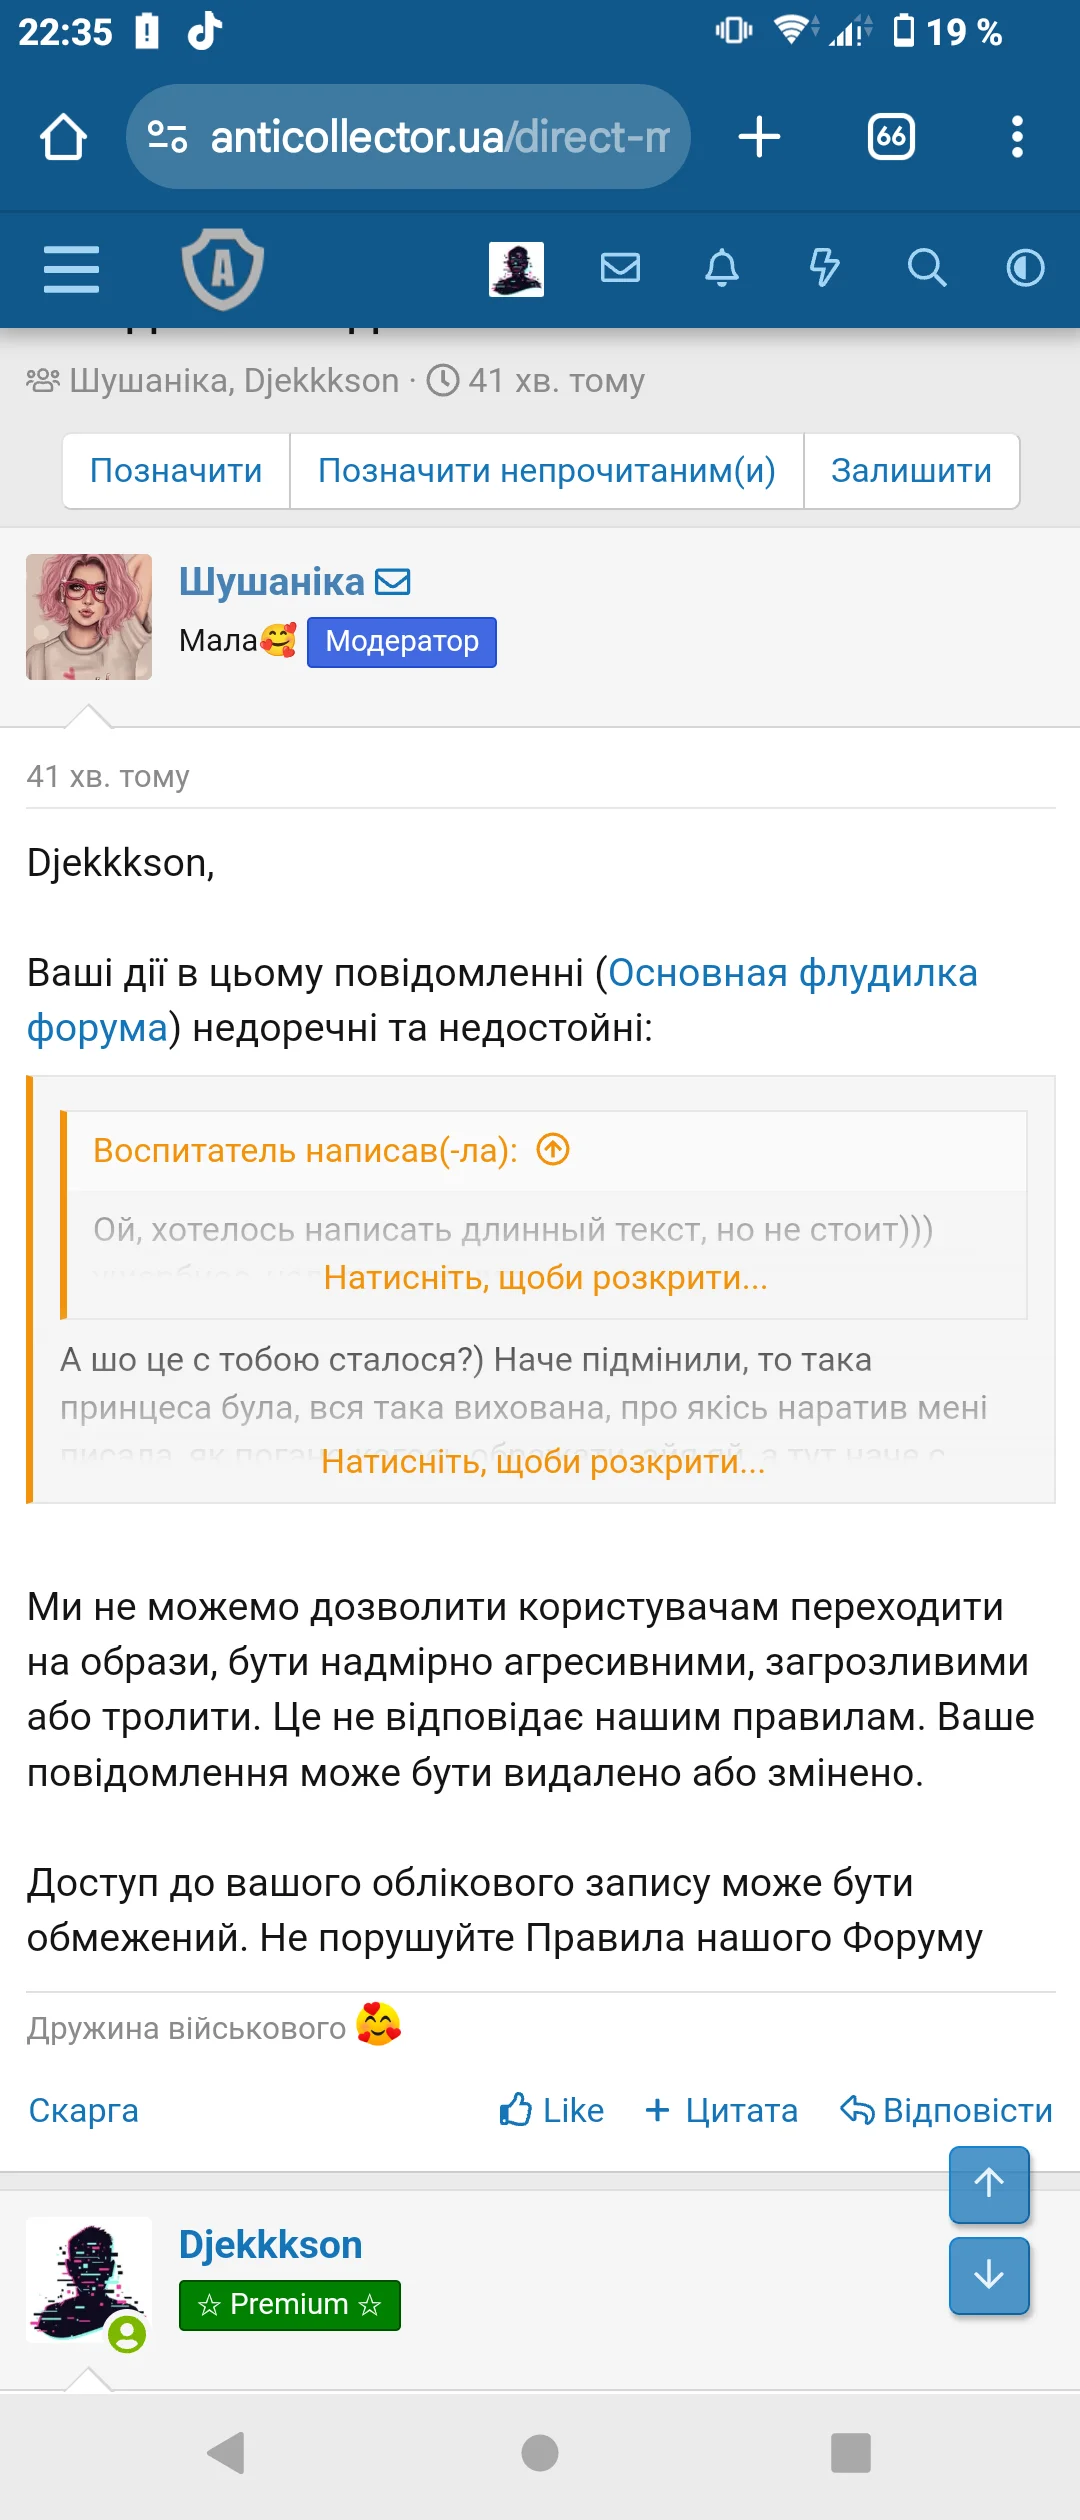Tap the lightning bolt what's new icon
Image resolution: width=1080 pixels, height=2520 pixels.
pos(824,268)
